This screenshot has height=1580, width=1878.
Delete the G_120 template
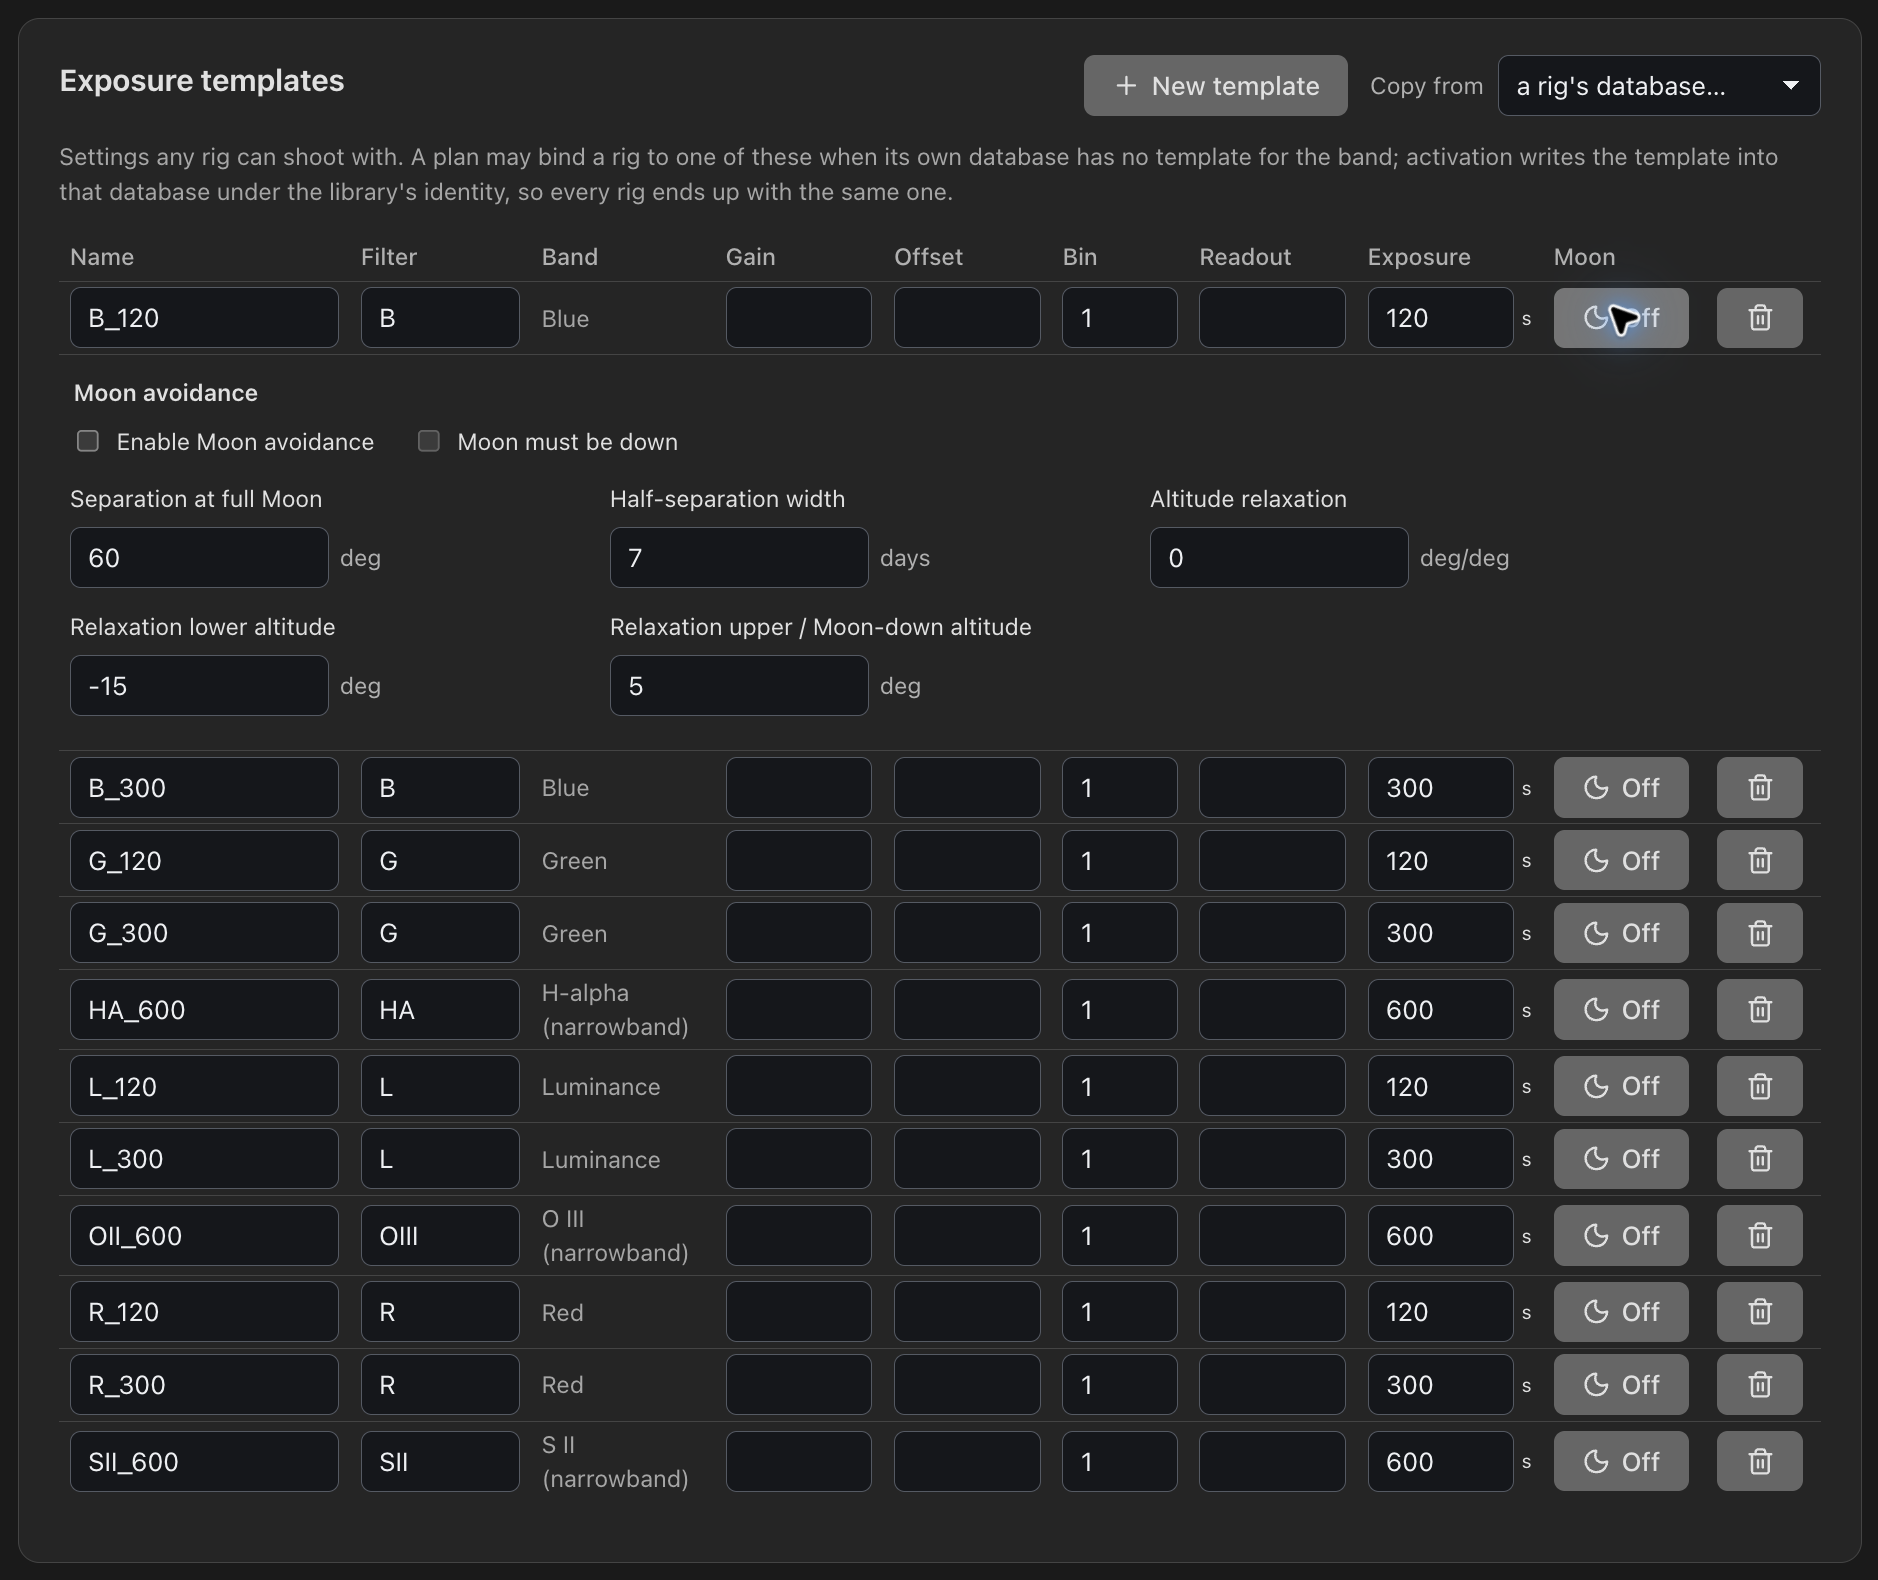[1759, 861]
